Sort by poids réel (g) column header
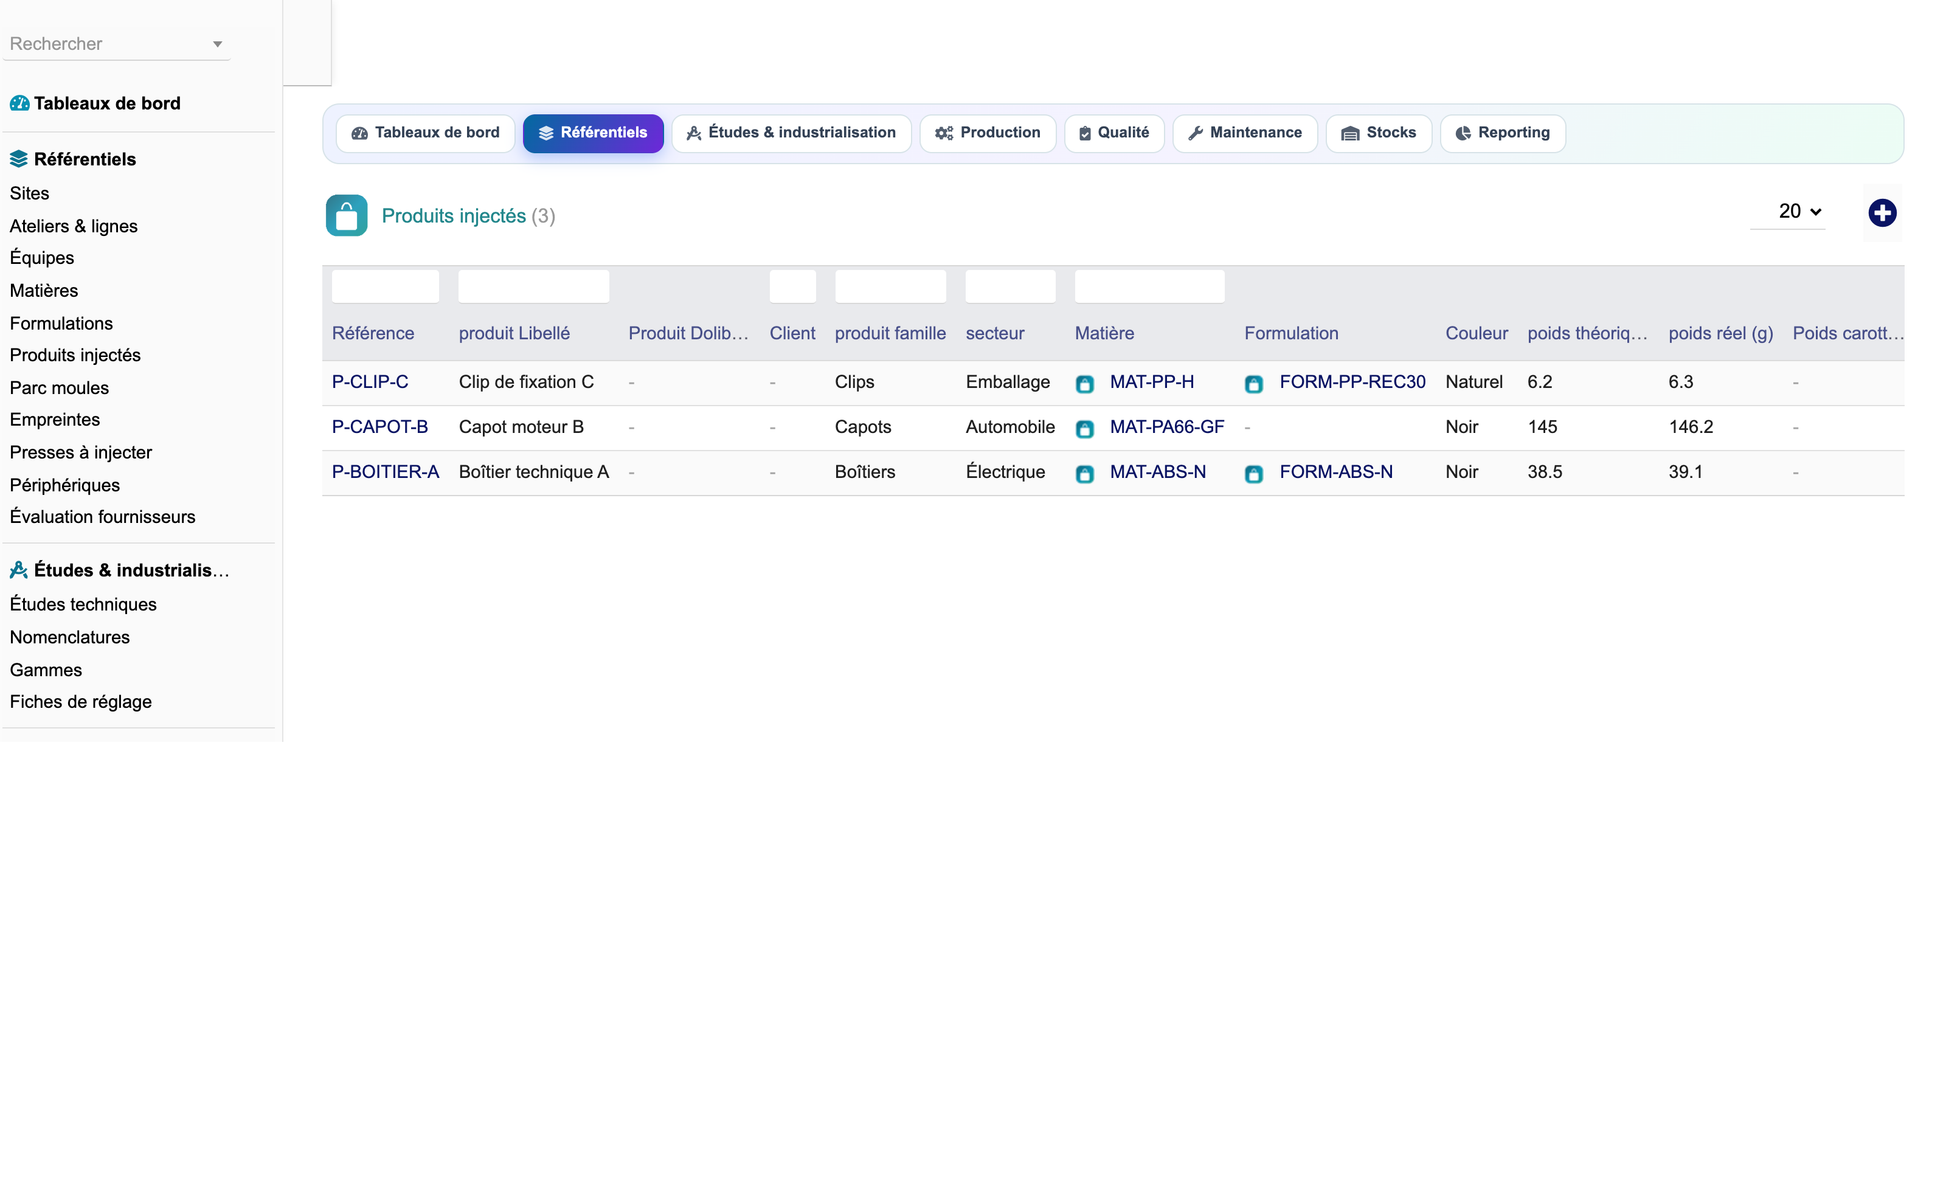 pyautogui.click(x=1721, y=333)
